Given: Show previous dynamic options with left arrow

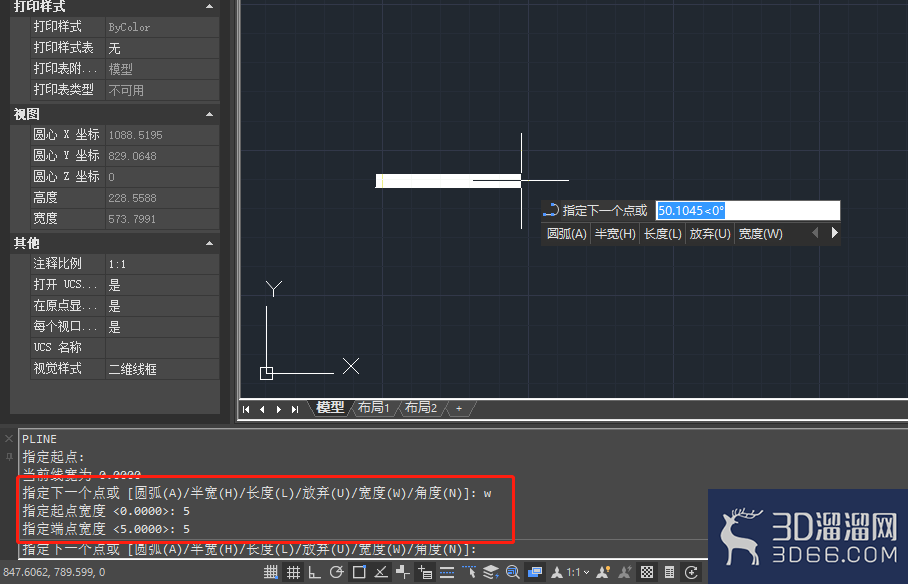Looking at the screenshot, I should 815,233.
